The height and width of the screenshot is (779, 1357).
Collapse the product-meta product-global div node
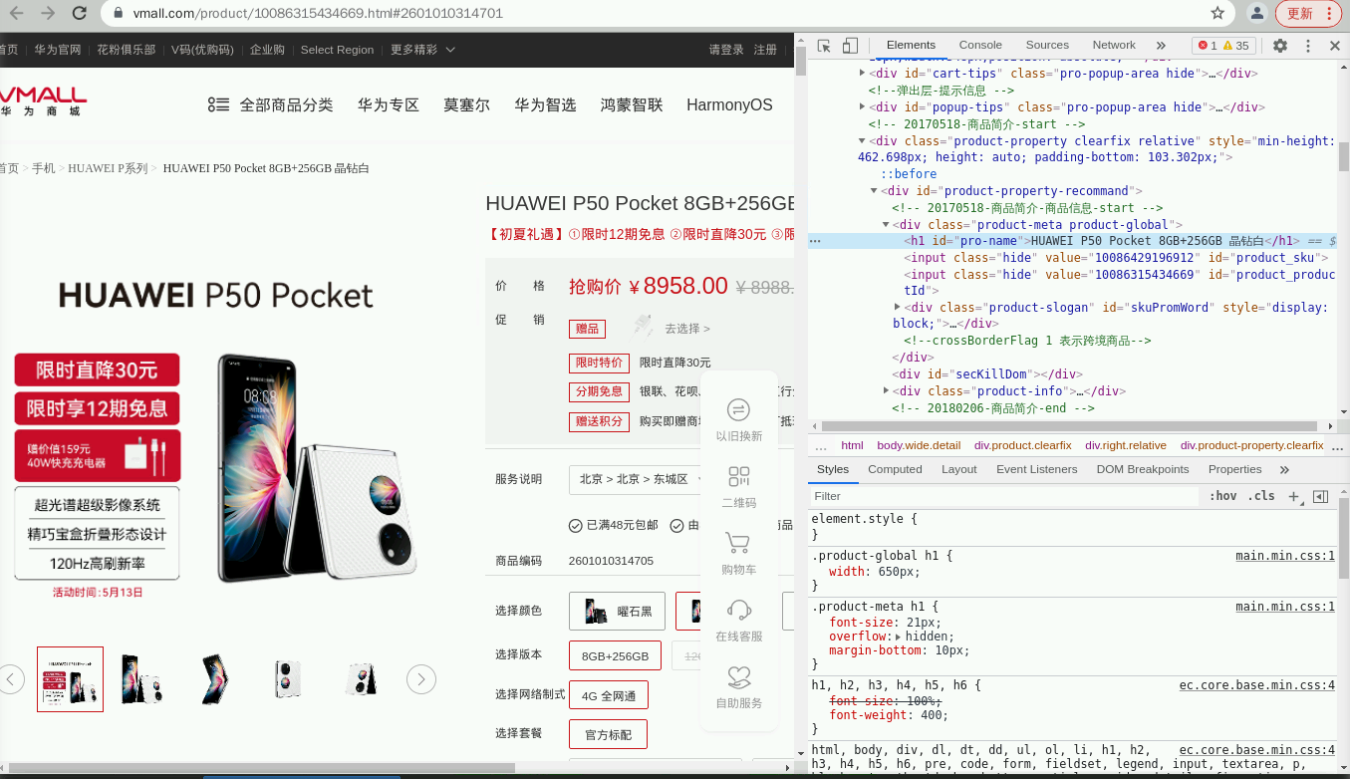coord(885,225)
